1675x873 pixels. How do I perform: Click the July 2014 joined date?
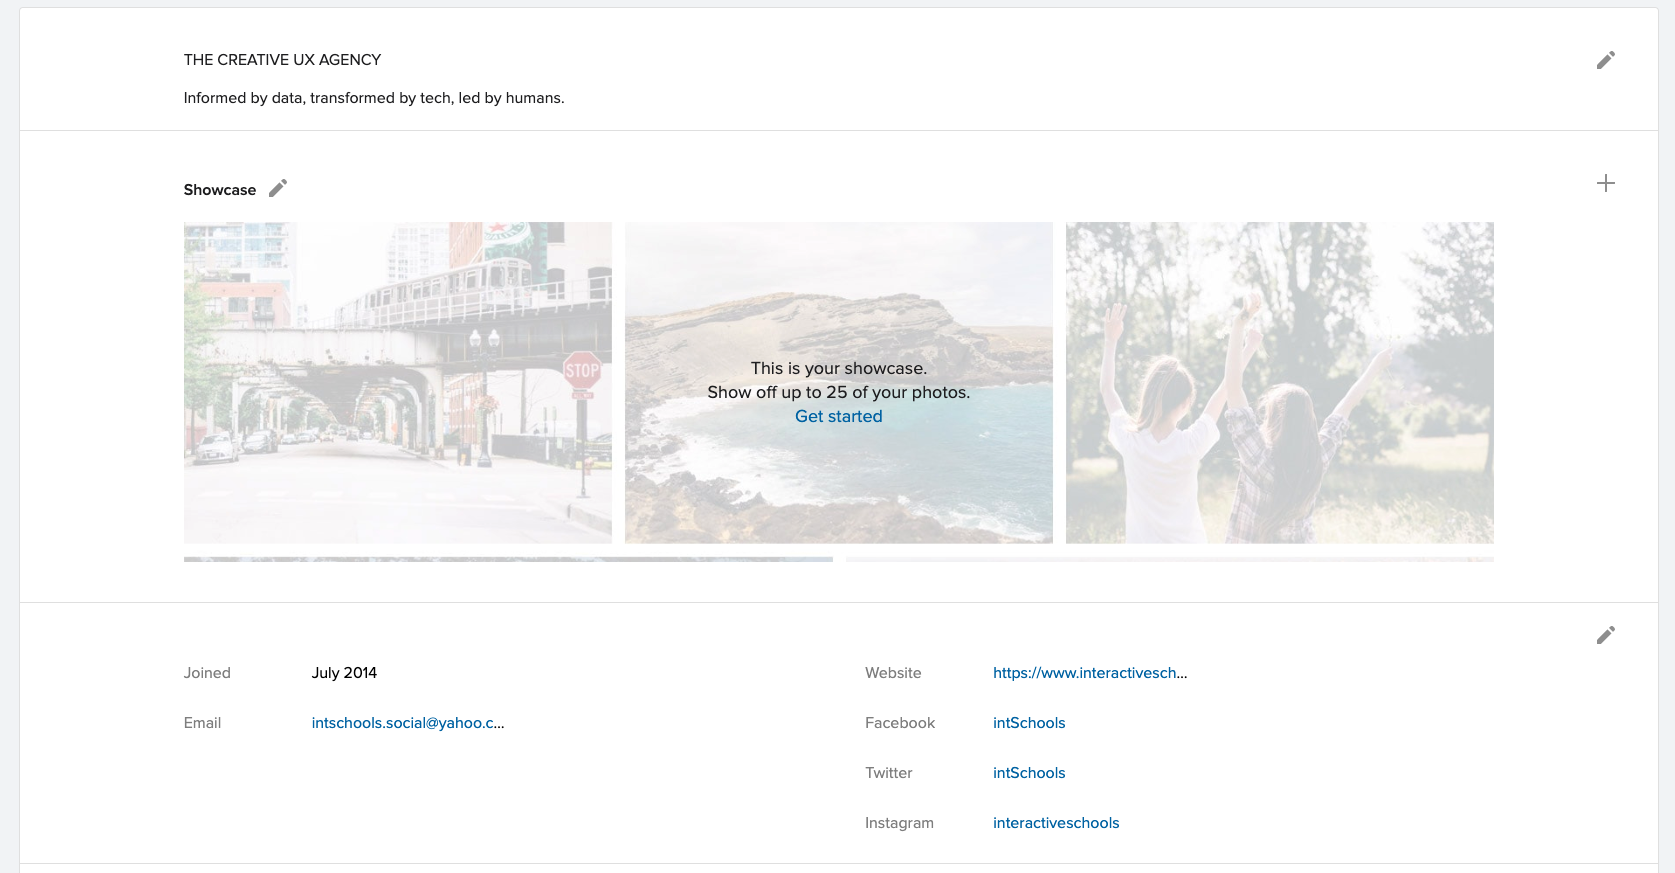[x=344, y=673]
